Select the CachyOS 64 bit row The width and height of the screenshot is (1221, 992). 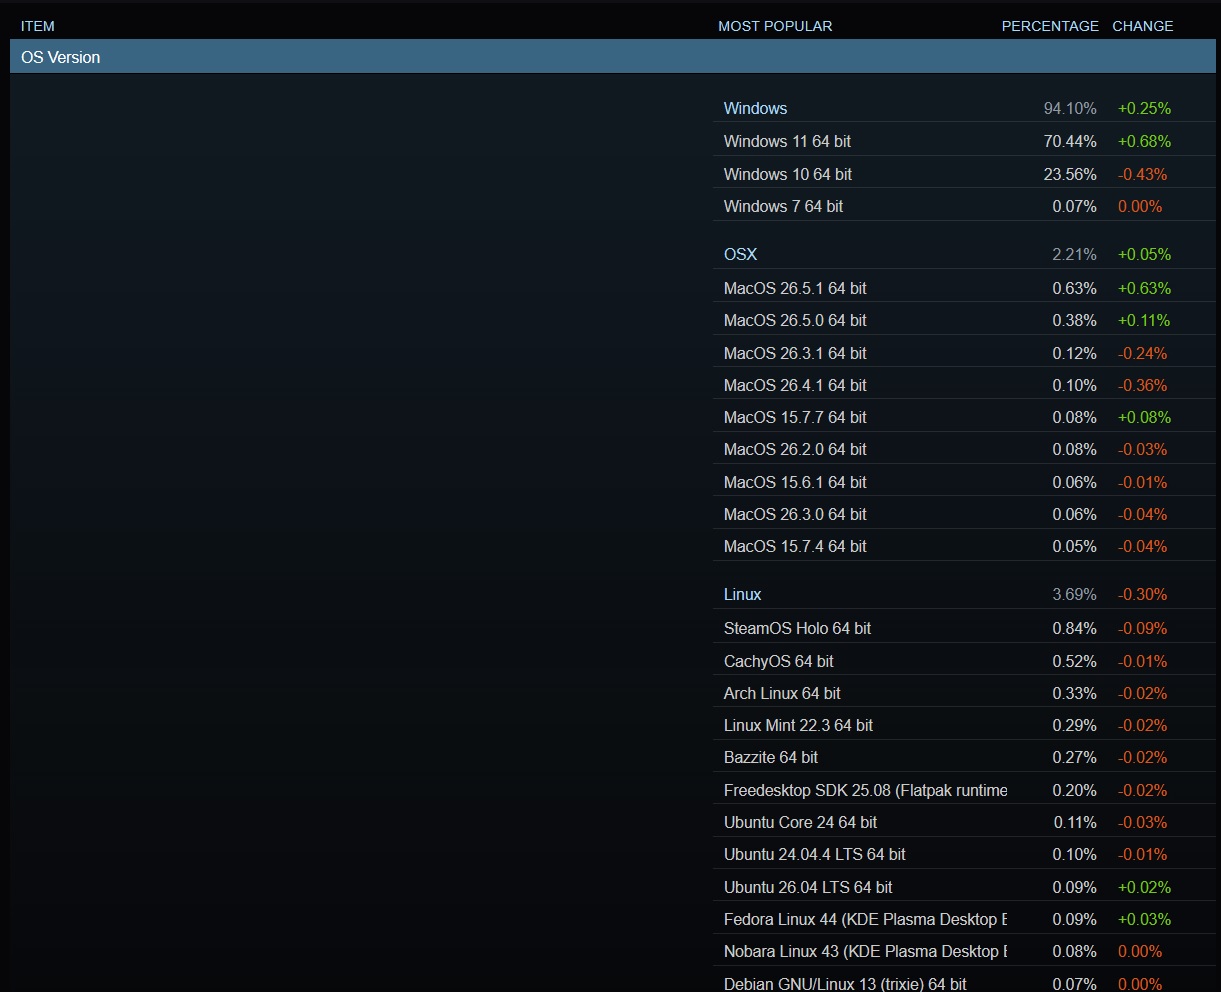(965, 661)
